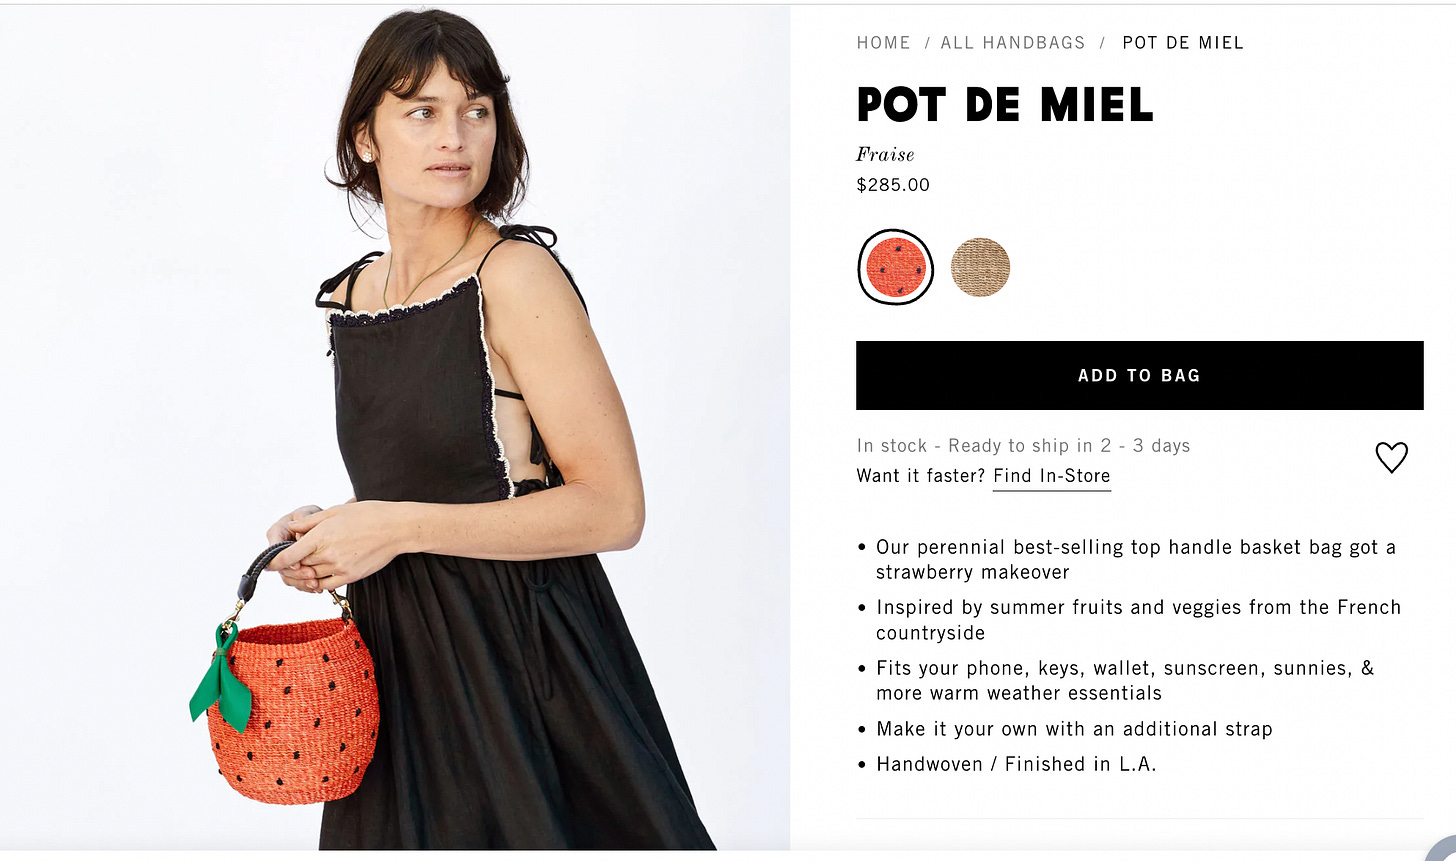
Task: Select the red Fraise strawberry swatch
Action: [x=895, y=267]
